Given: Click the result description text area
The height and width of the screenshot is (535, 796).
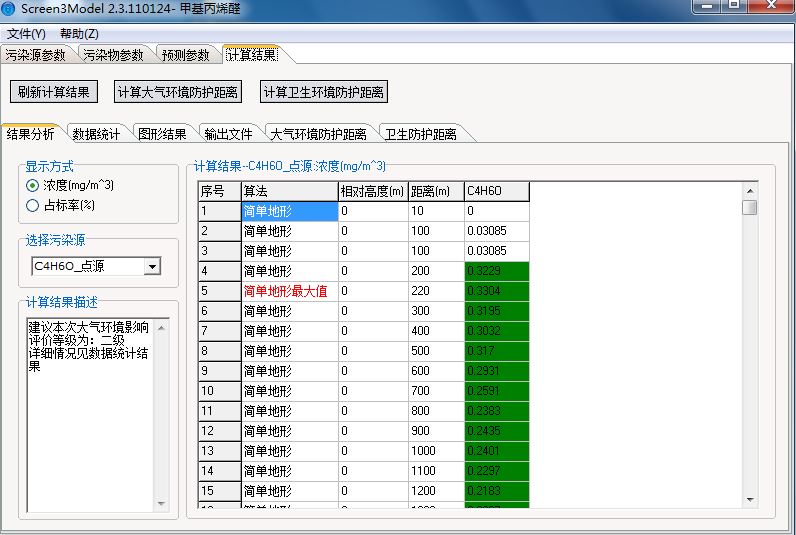Looking at the screenshot, I should 91,415.
